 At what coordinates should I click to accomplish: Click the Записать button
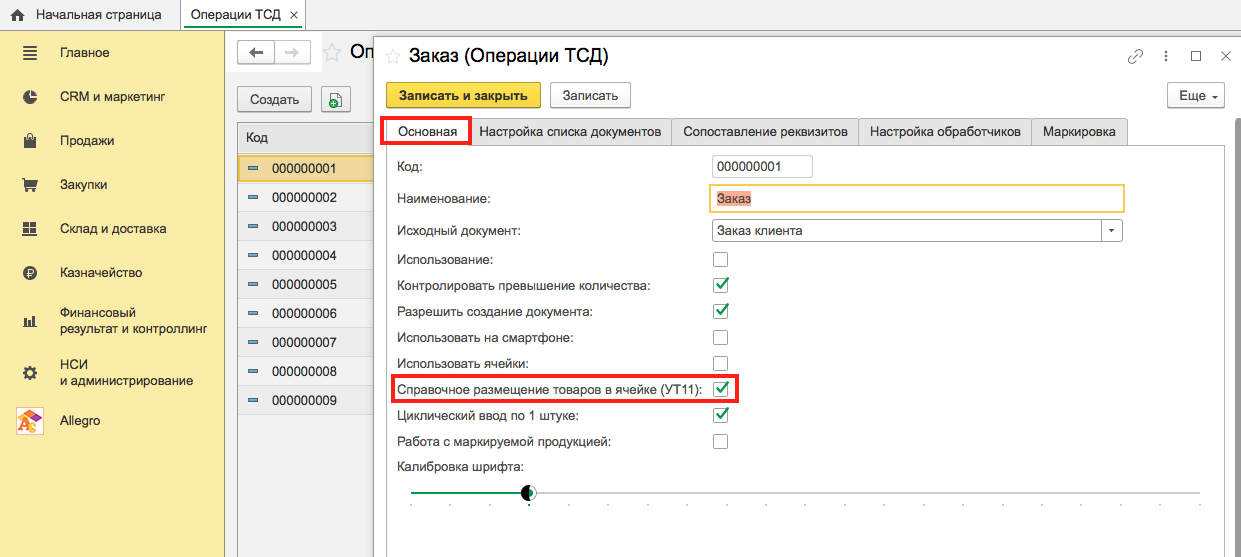(x=590, y=96)
